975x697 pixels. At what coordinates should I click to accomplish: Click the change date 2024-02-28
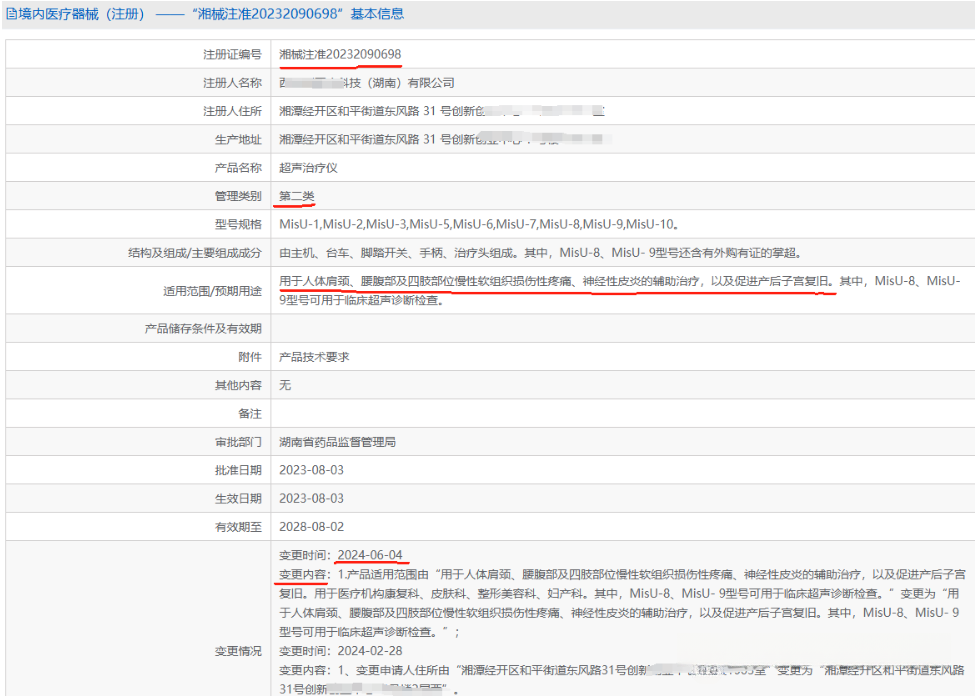tap(369, 651)
